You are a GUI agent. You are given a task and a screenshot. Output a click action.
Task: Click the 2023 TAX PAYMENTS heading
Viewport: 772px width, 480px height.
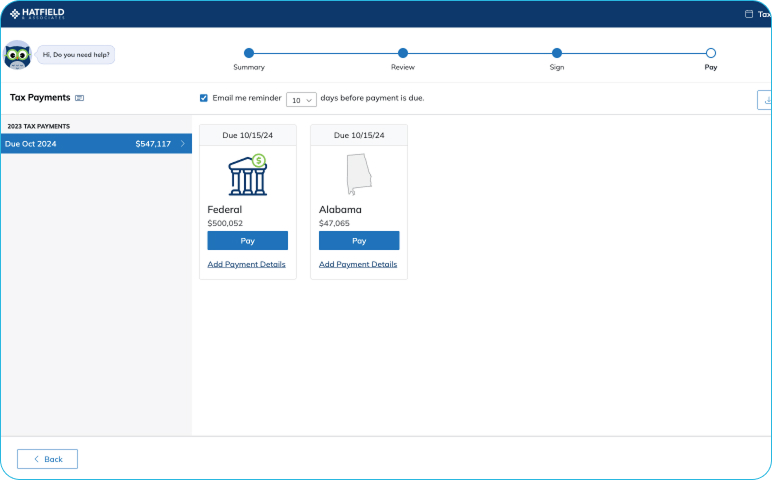38,127
